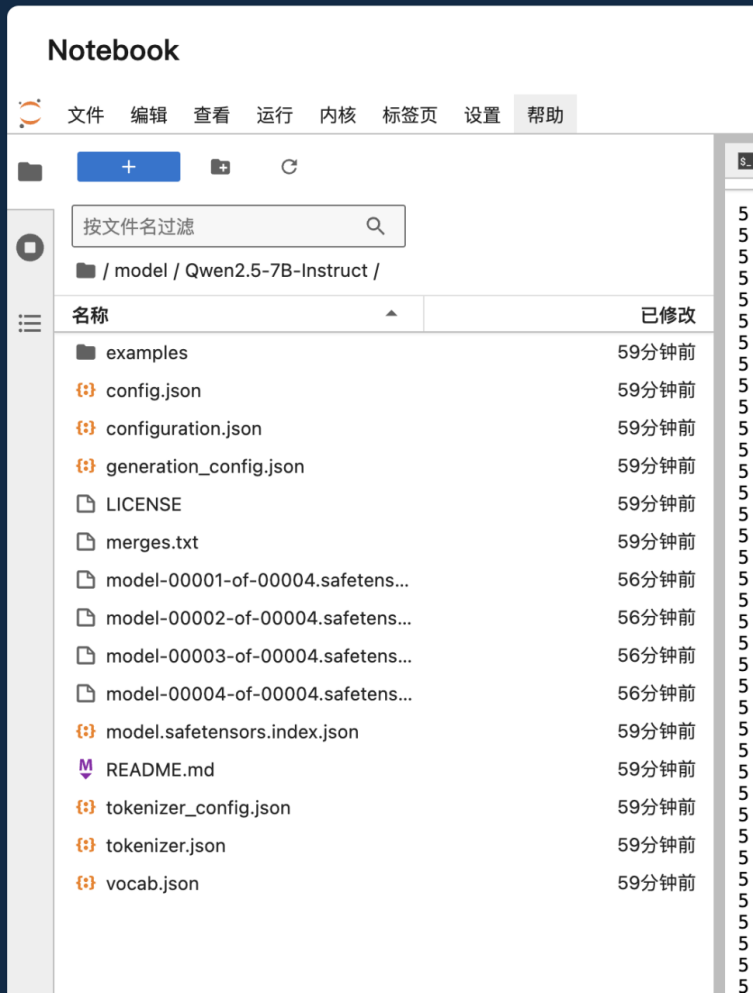Open the table of contents sidebar tab
The image size is (753, 994).
tap(30, 323)
